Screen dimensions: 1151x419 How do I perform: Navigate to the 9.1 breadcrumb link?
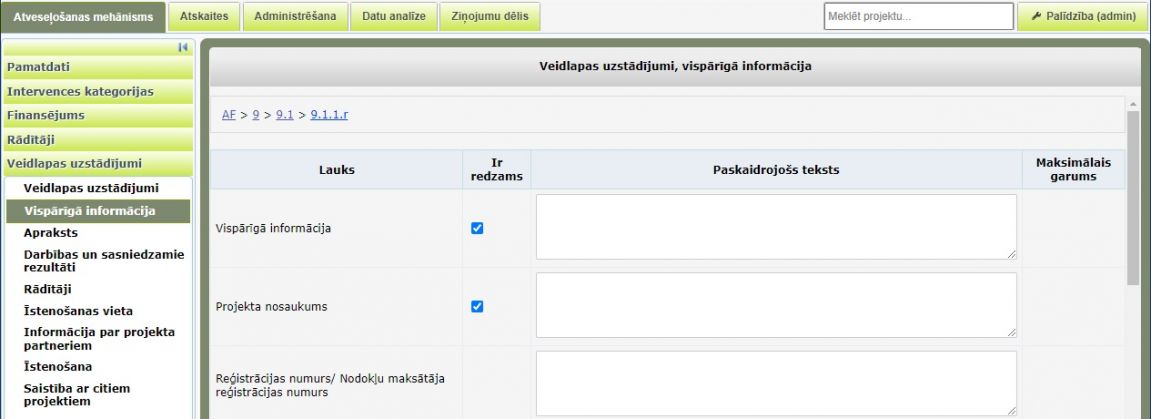(x=284, y=115)
